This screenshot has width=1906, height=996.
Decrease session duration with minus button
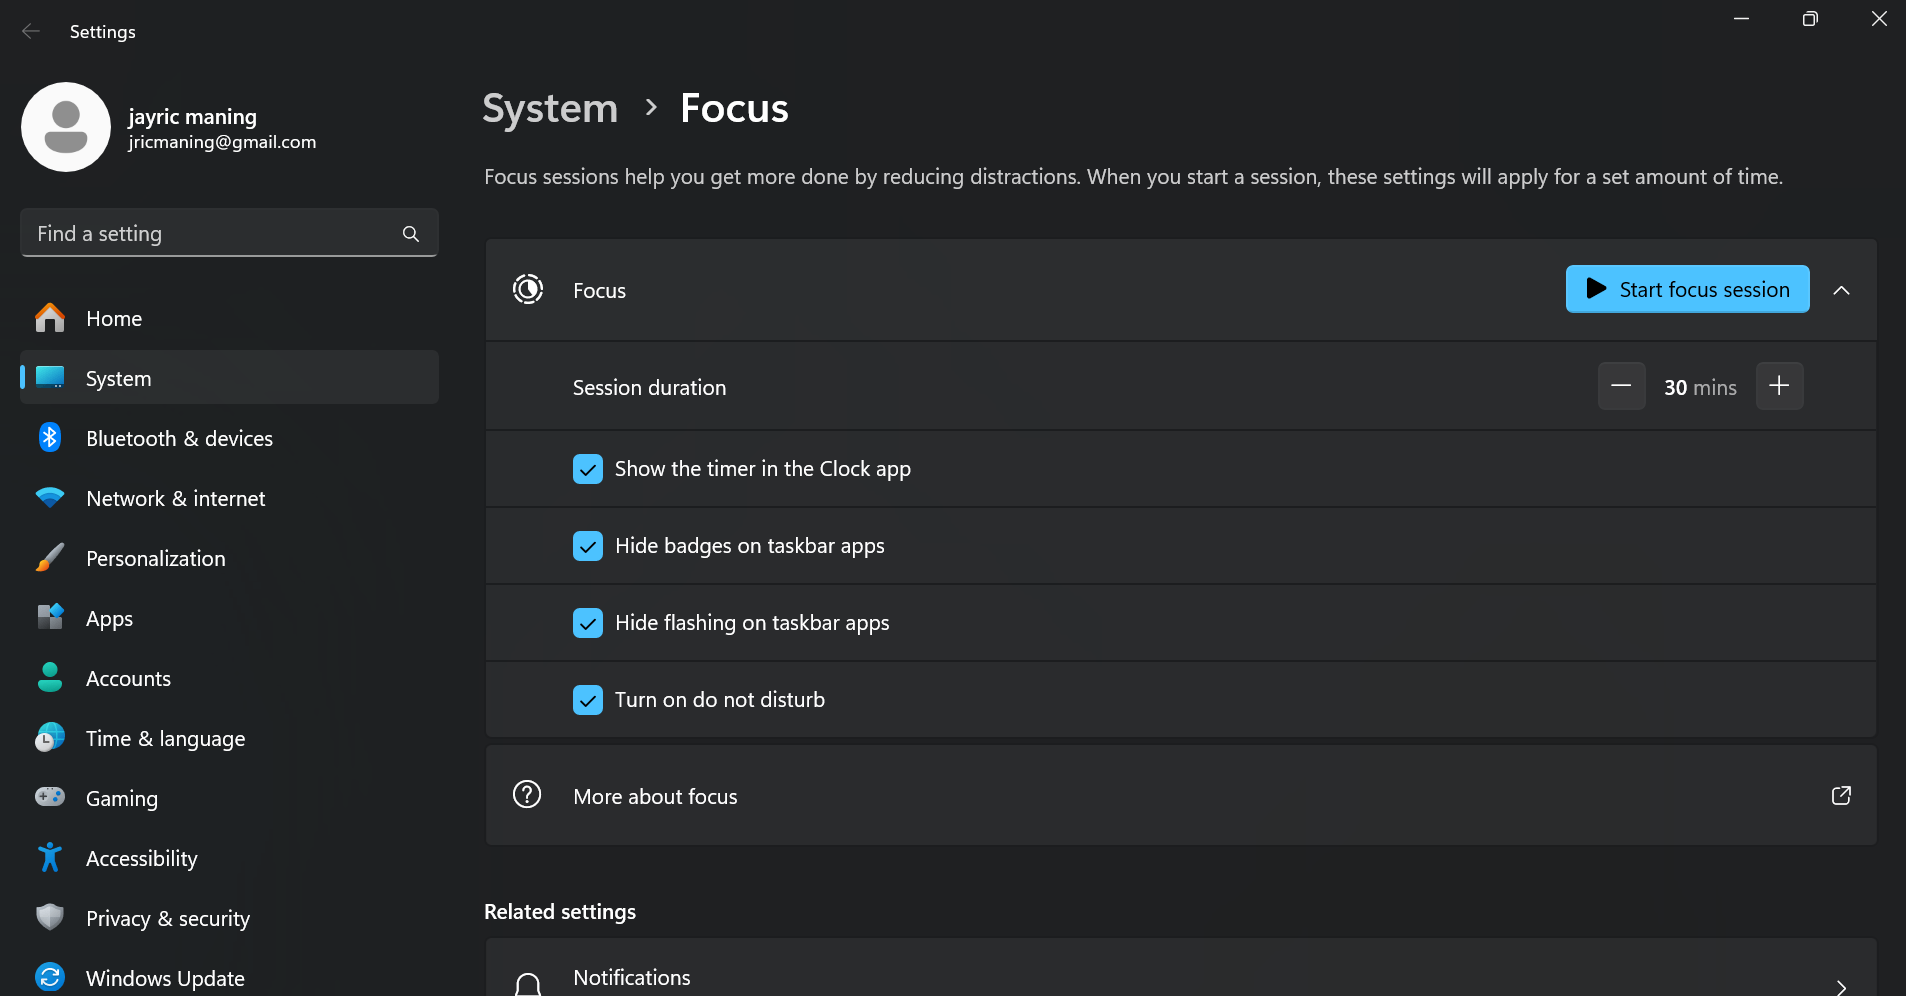[x=1621, y=386]
